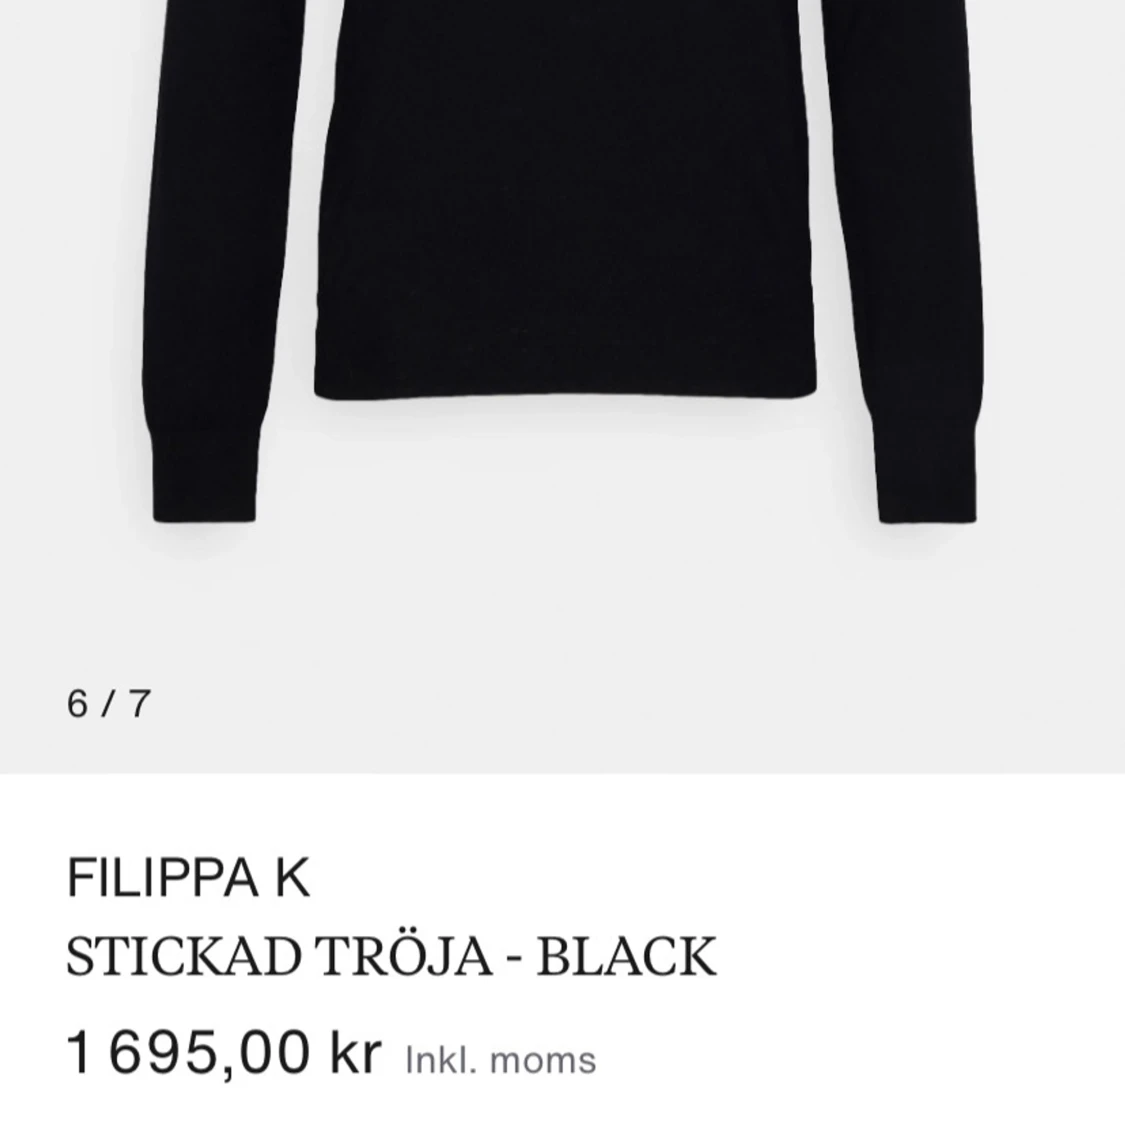Screen dimensions: 1125x1125
Task: Click the word BLACK in product title
Action: 626,956
